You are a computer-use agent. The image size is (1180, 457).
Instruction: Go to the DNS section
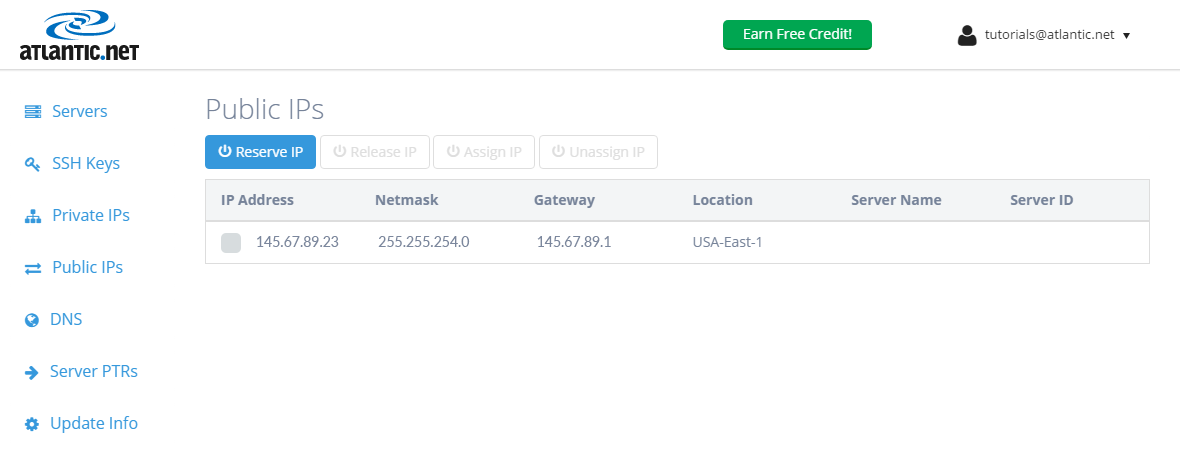[x=66, y=319]
